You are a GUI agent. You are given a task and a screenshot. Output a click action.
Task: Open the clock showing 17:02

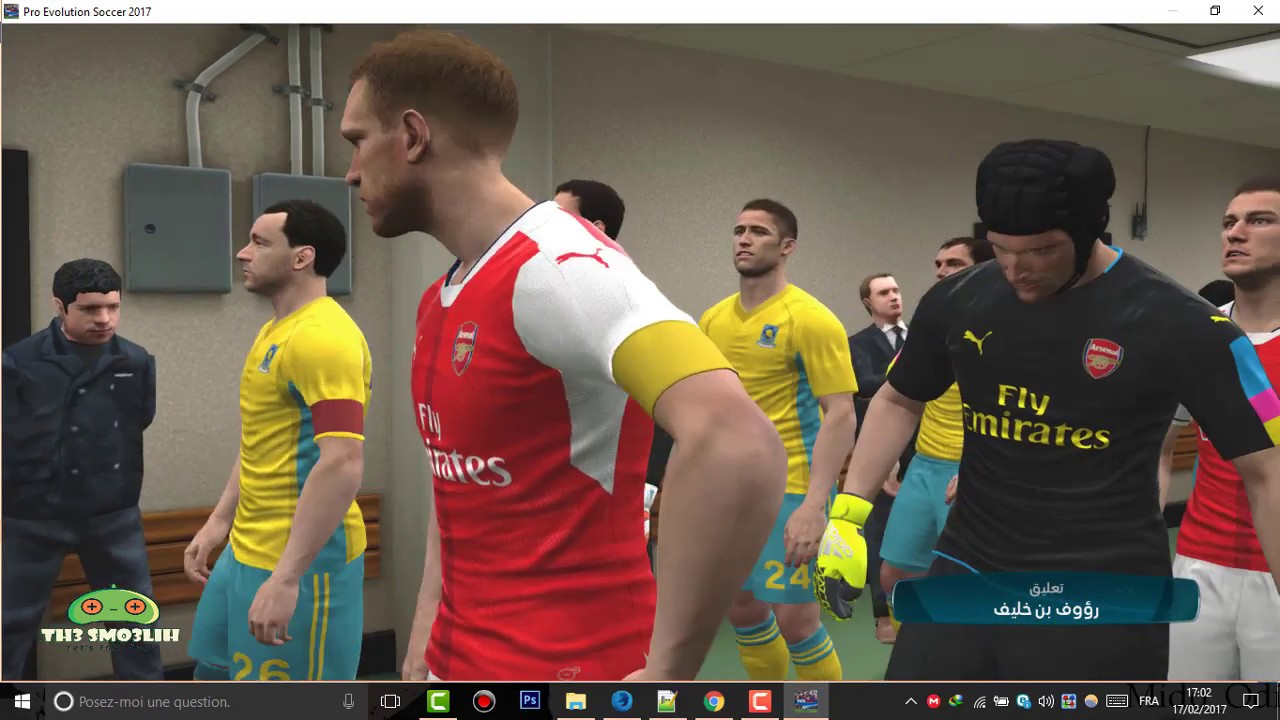[1198, 702]
